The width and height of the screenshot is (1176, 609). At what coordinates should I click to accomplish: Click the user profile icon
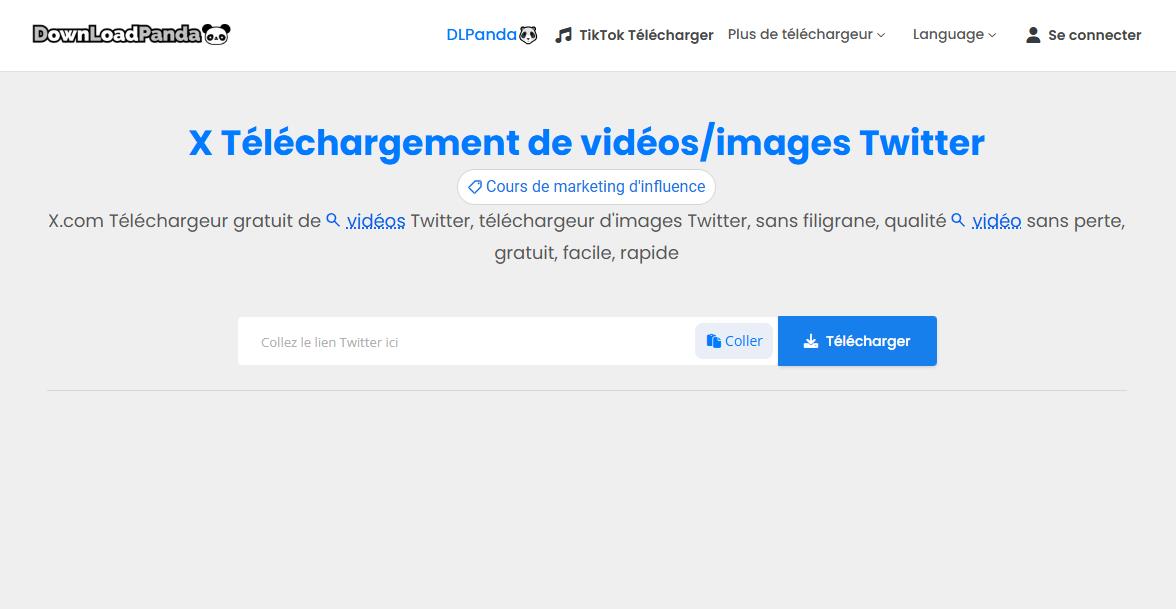1033,35
